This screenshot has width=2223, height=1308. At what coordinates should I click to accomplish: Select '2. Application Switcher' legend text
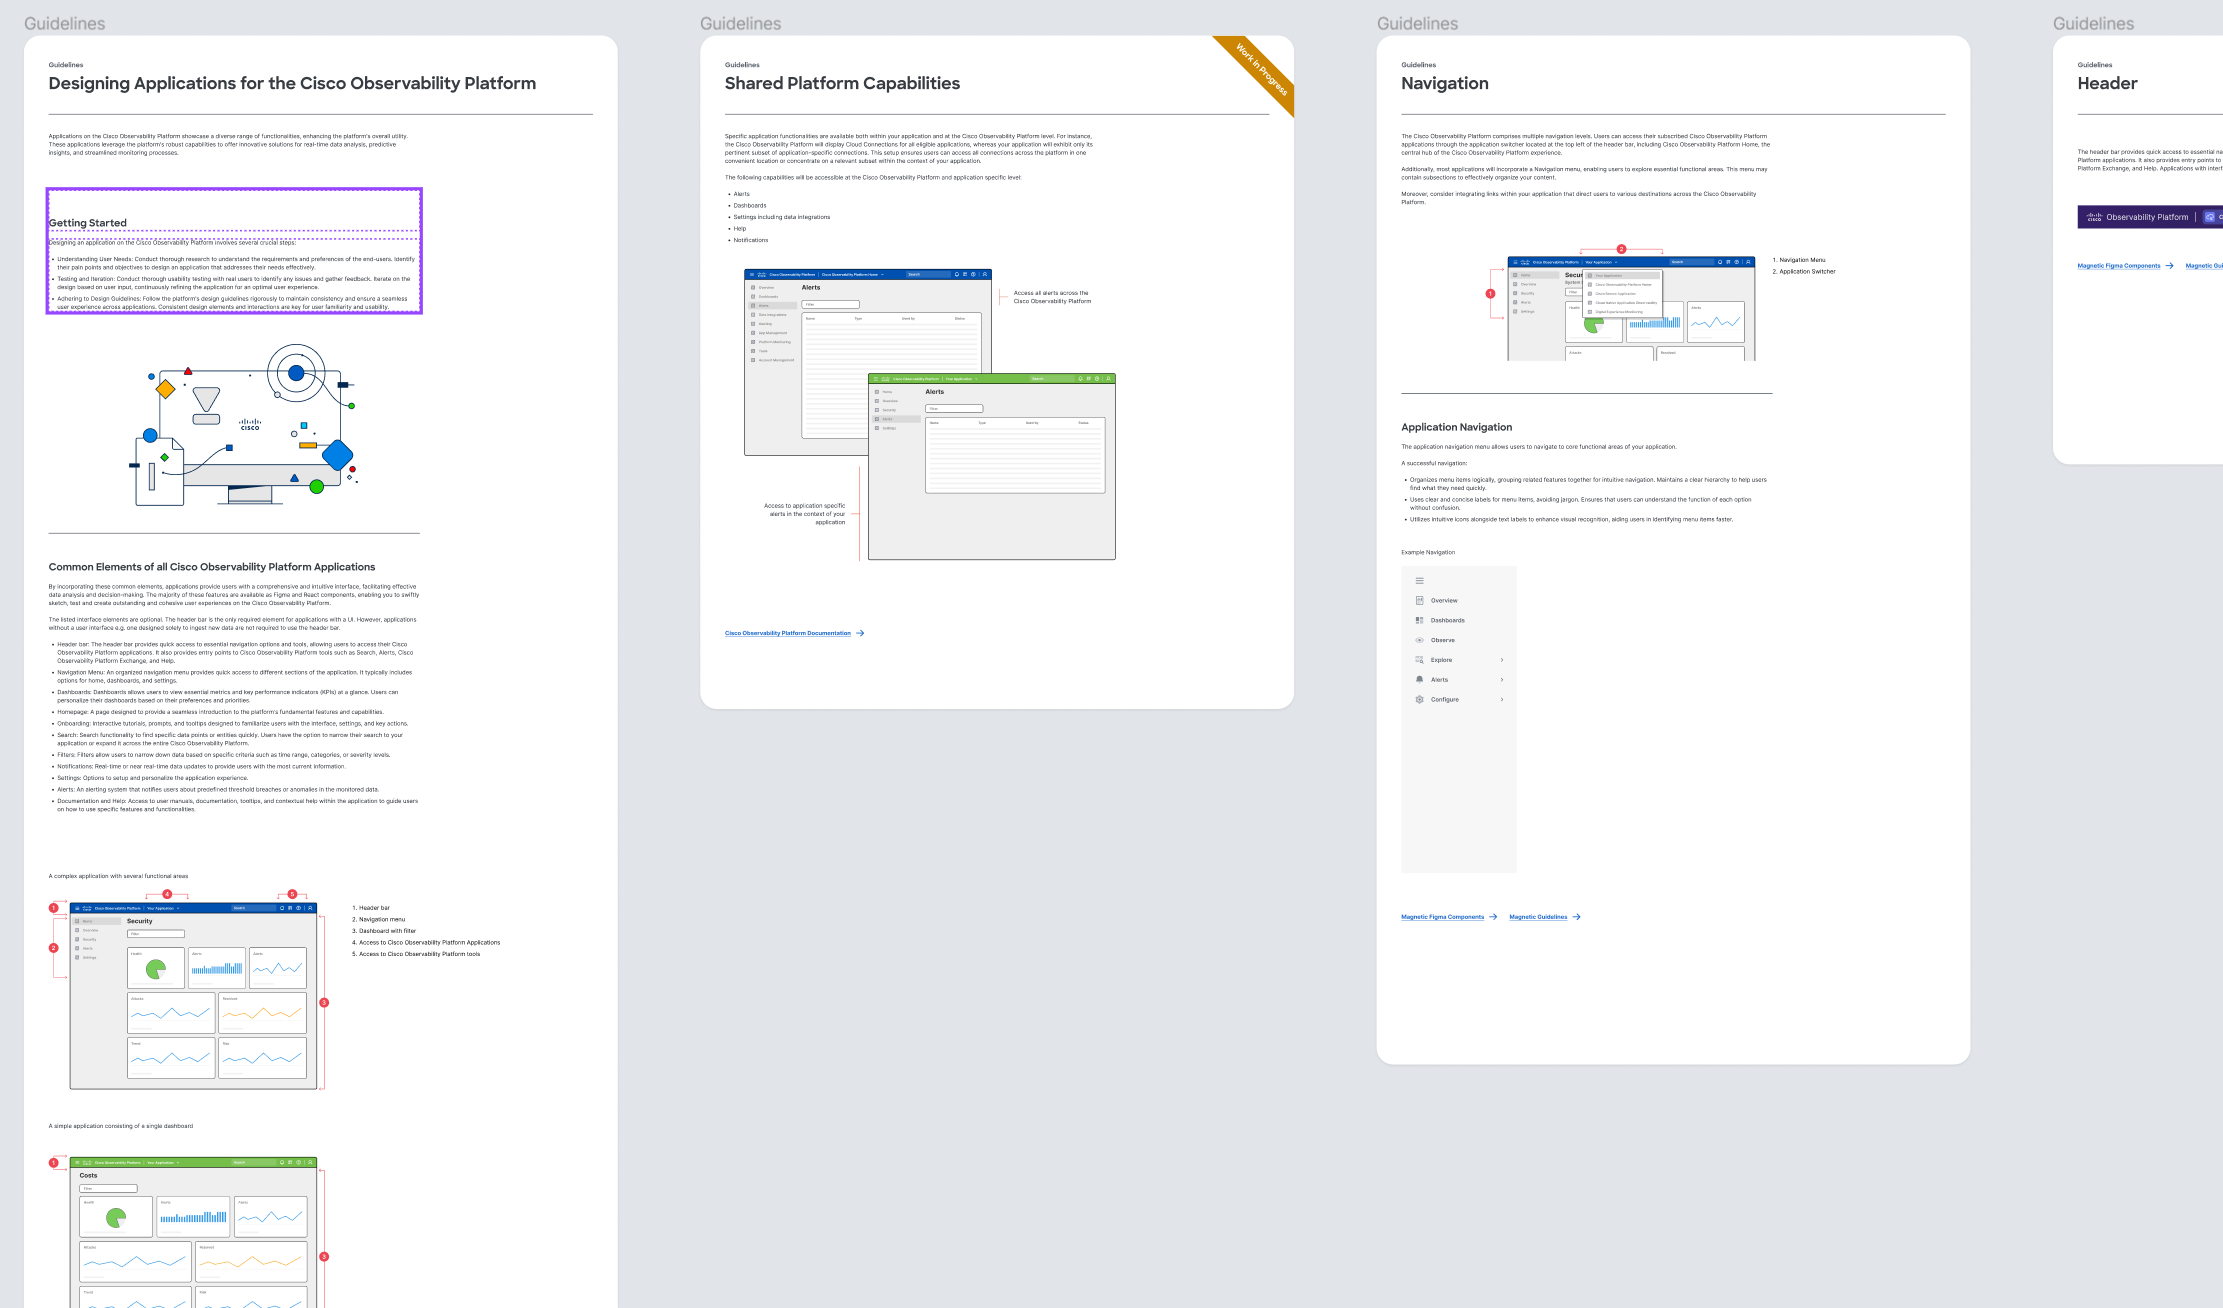point(1804,271)
